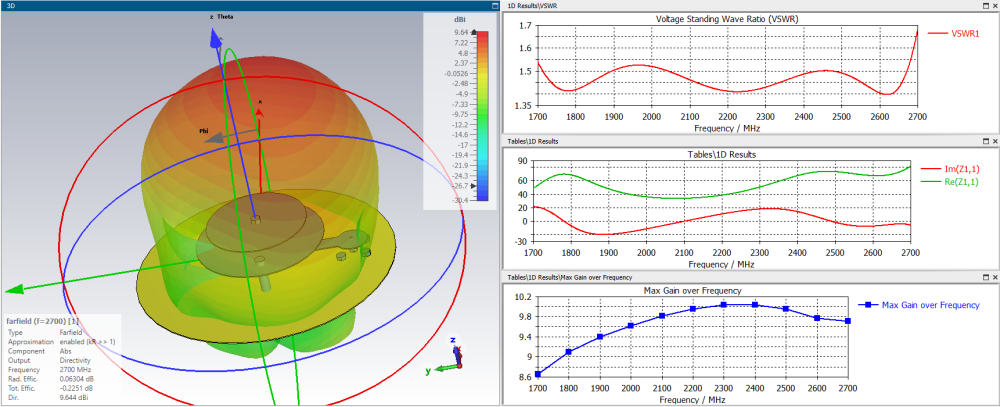The width and height of the screenshot is (1000, 407).
Task: Click the lower color-scale marker near -26.7
Action: [473, 186]
